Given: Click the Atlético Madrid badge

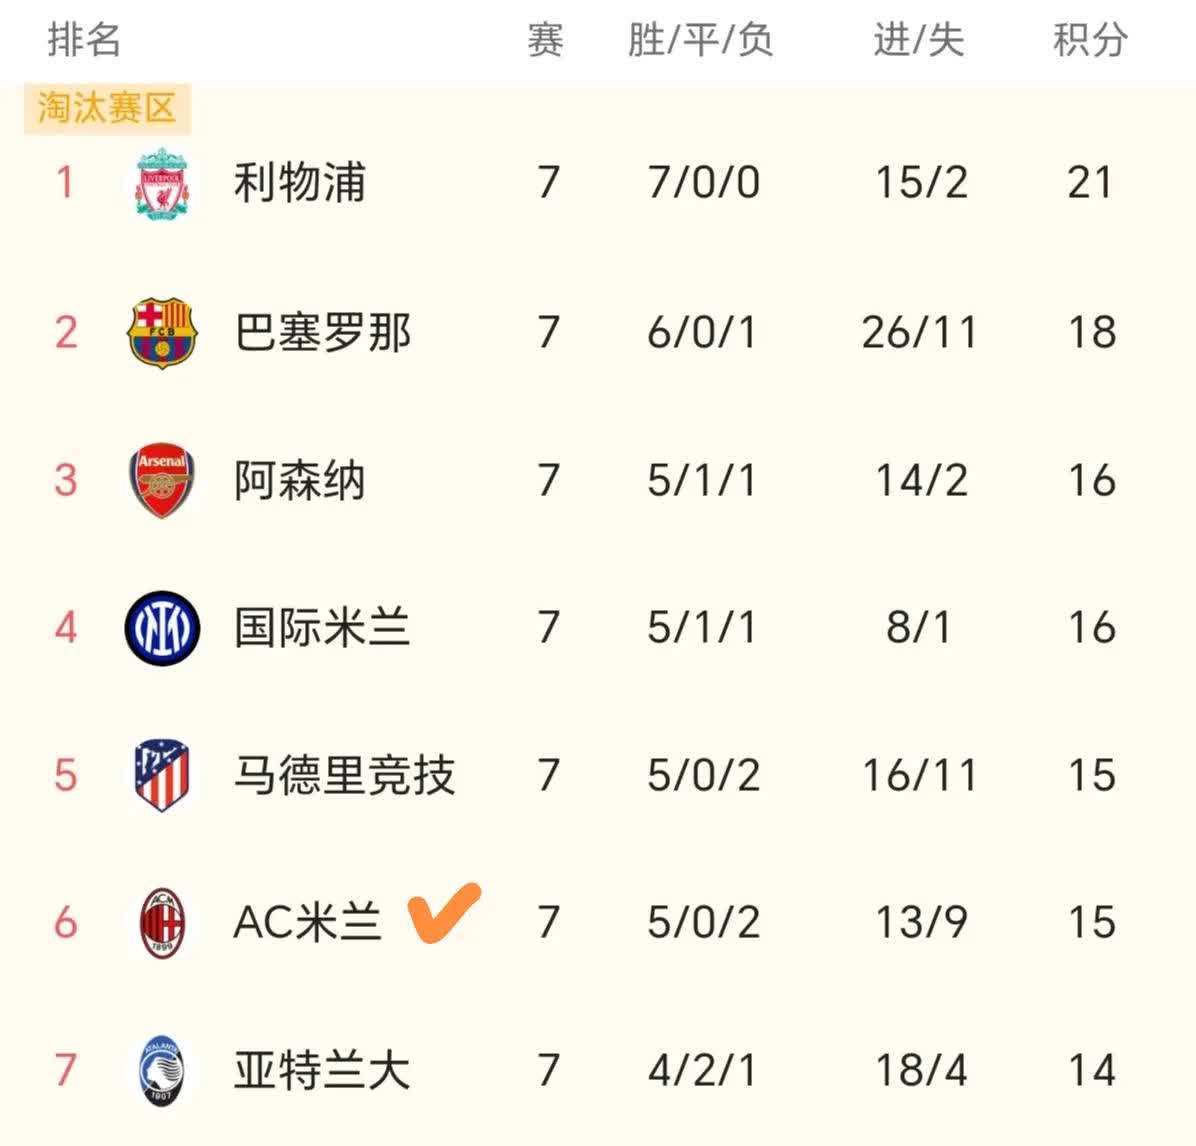Looking at the screenshot, I should [160, 774].
